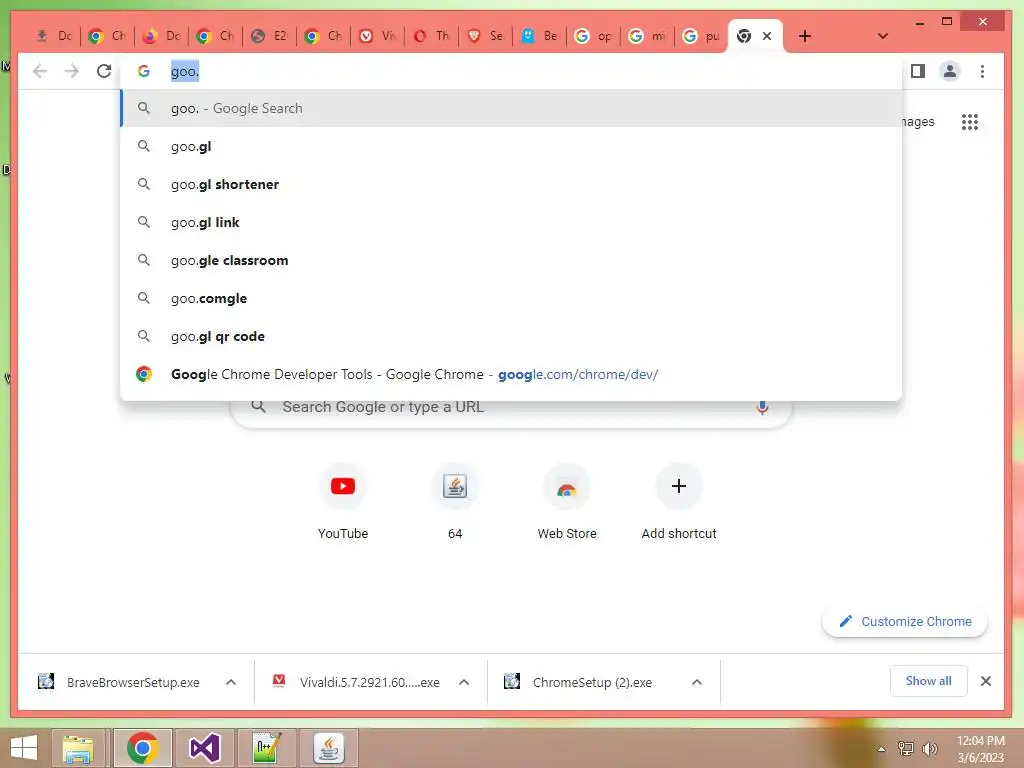Image resolution: width=1024 pixels, height=768 pixels.
Task: Expand options for Vivaldi installer download
Action: click(x=464, y=682)
